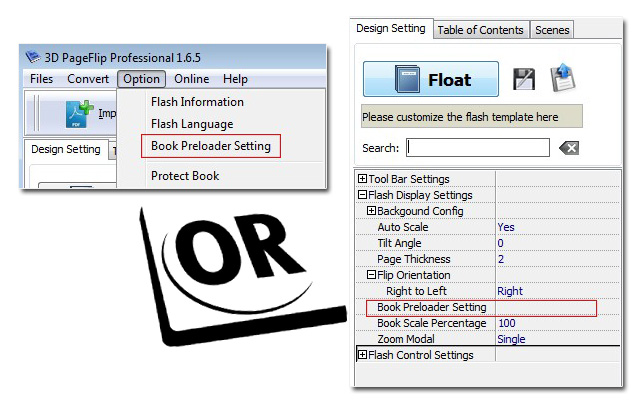
Task: Click Design Setting tab in left window
Action: coord(66,149)
